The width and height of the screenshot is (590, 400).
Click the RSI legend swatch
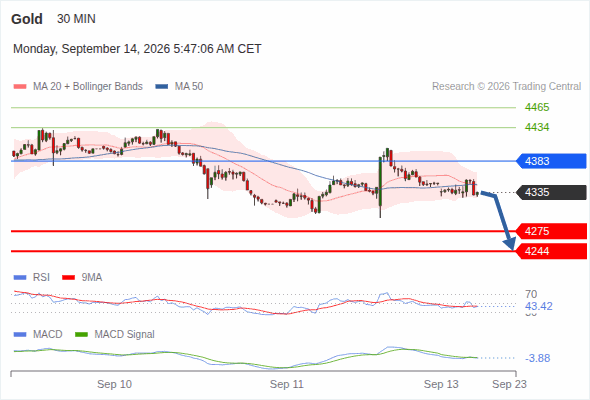coord(20,278)
